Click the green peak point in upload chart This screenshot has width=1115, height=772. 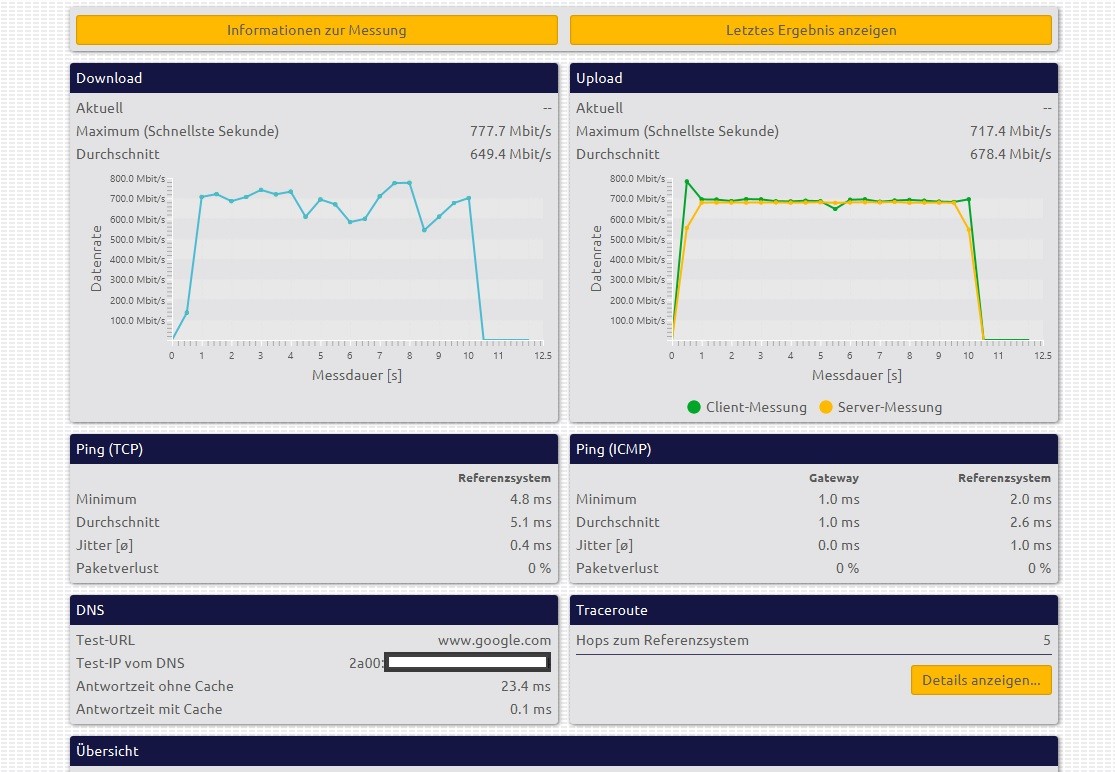[x=687, y=182]
